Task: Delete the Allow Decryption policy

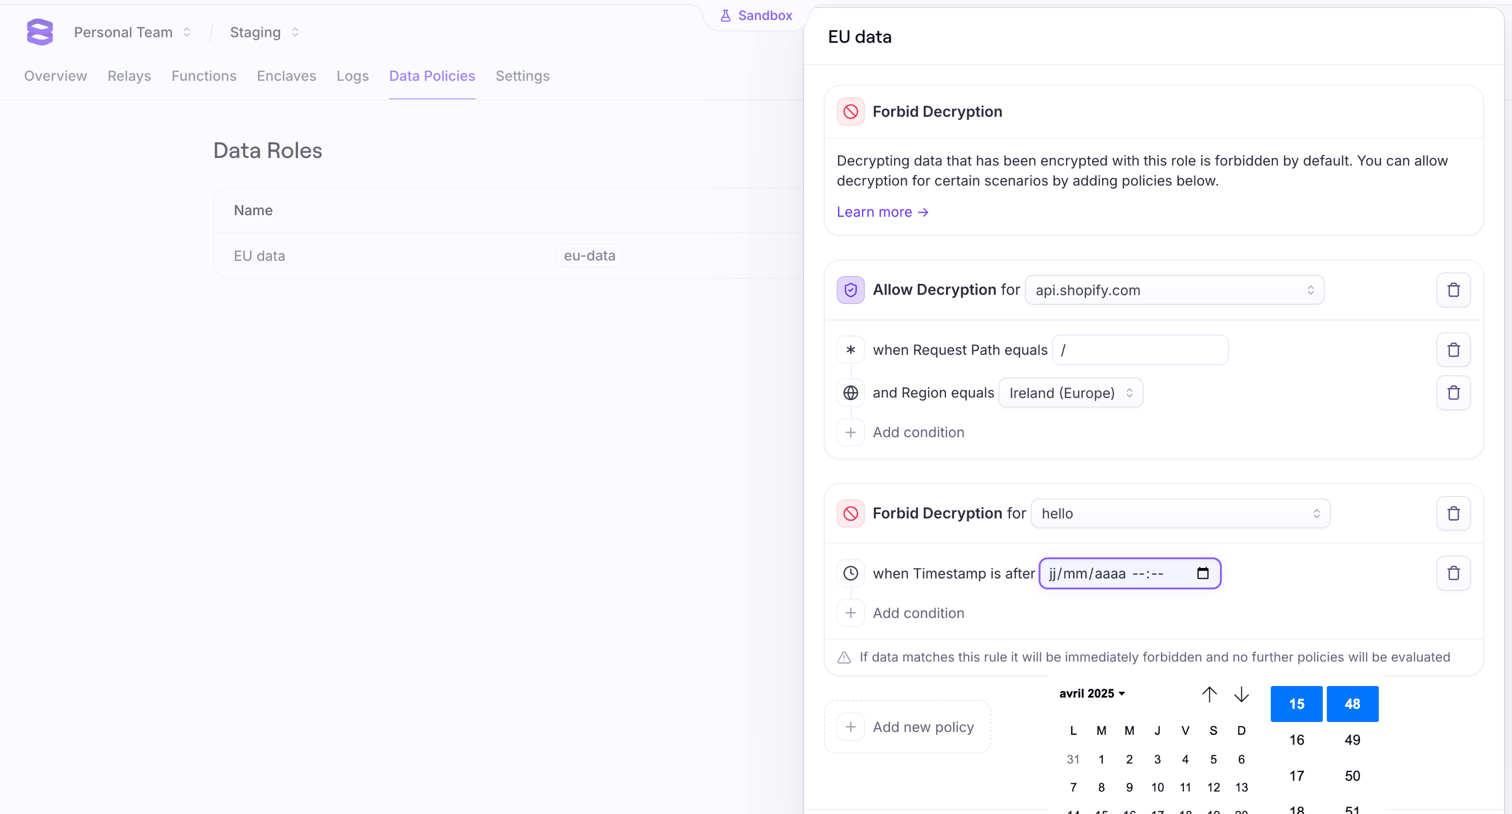Action: 1454,290
